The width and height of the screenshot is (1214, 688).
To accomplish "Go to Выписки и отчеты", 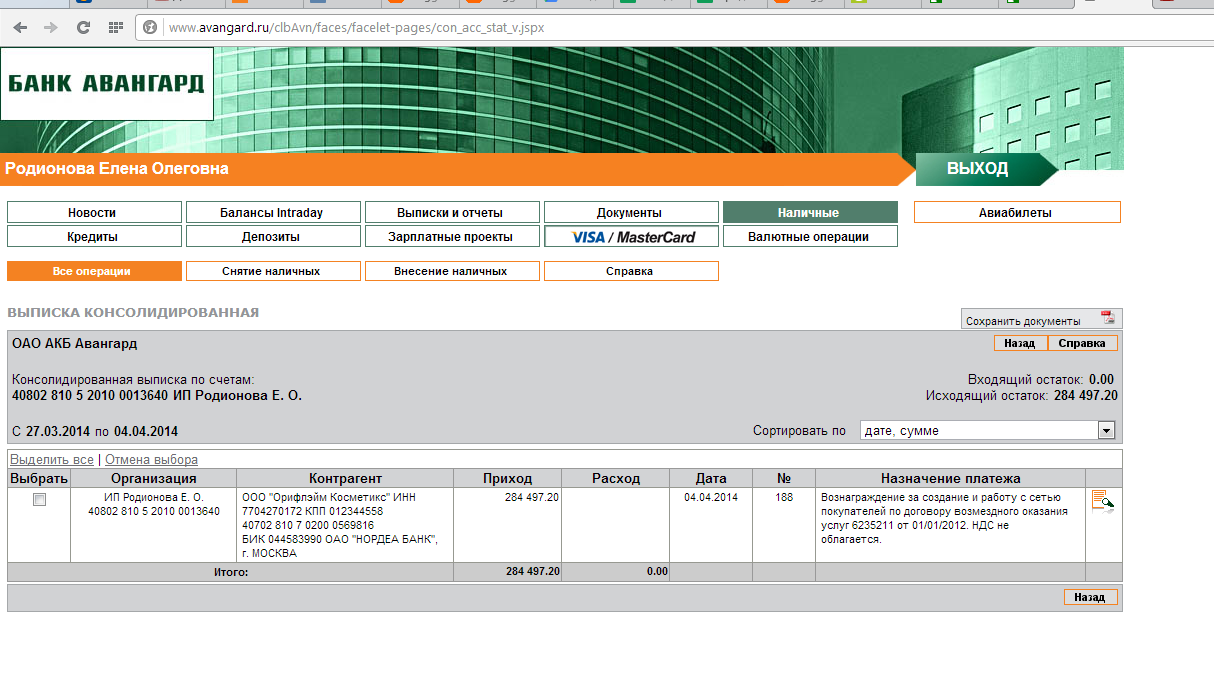I will pyautogui.click(x=452, y=212).
